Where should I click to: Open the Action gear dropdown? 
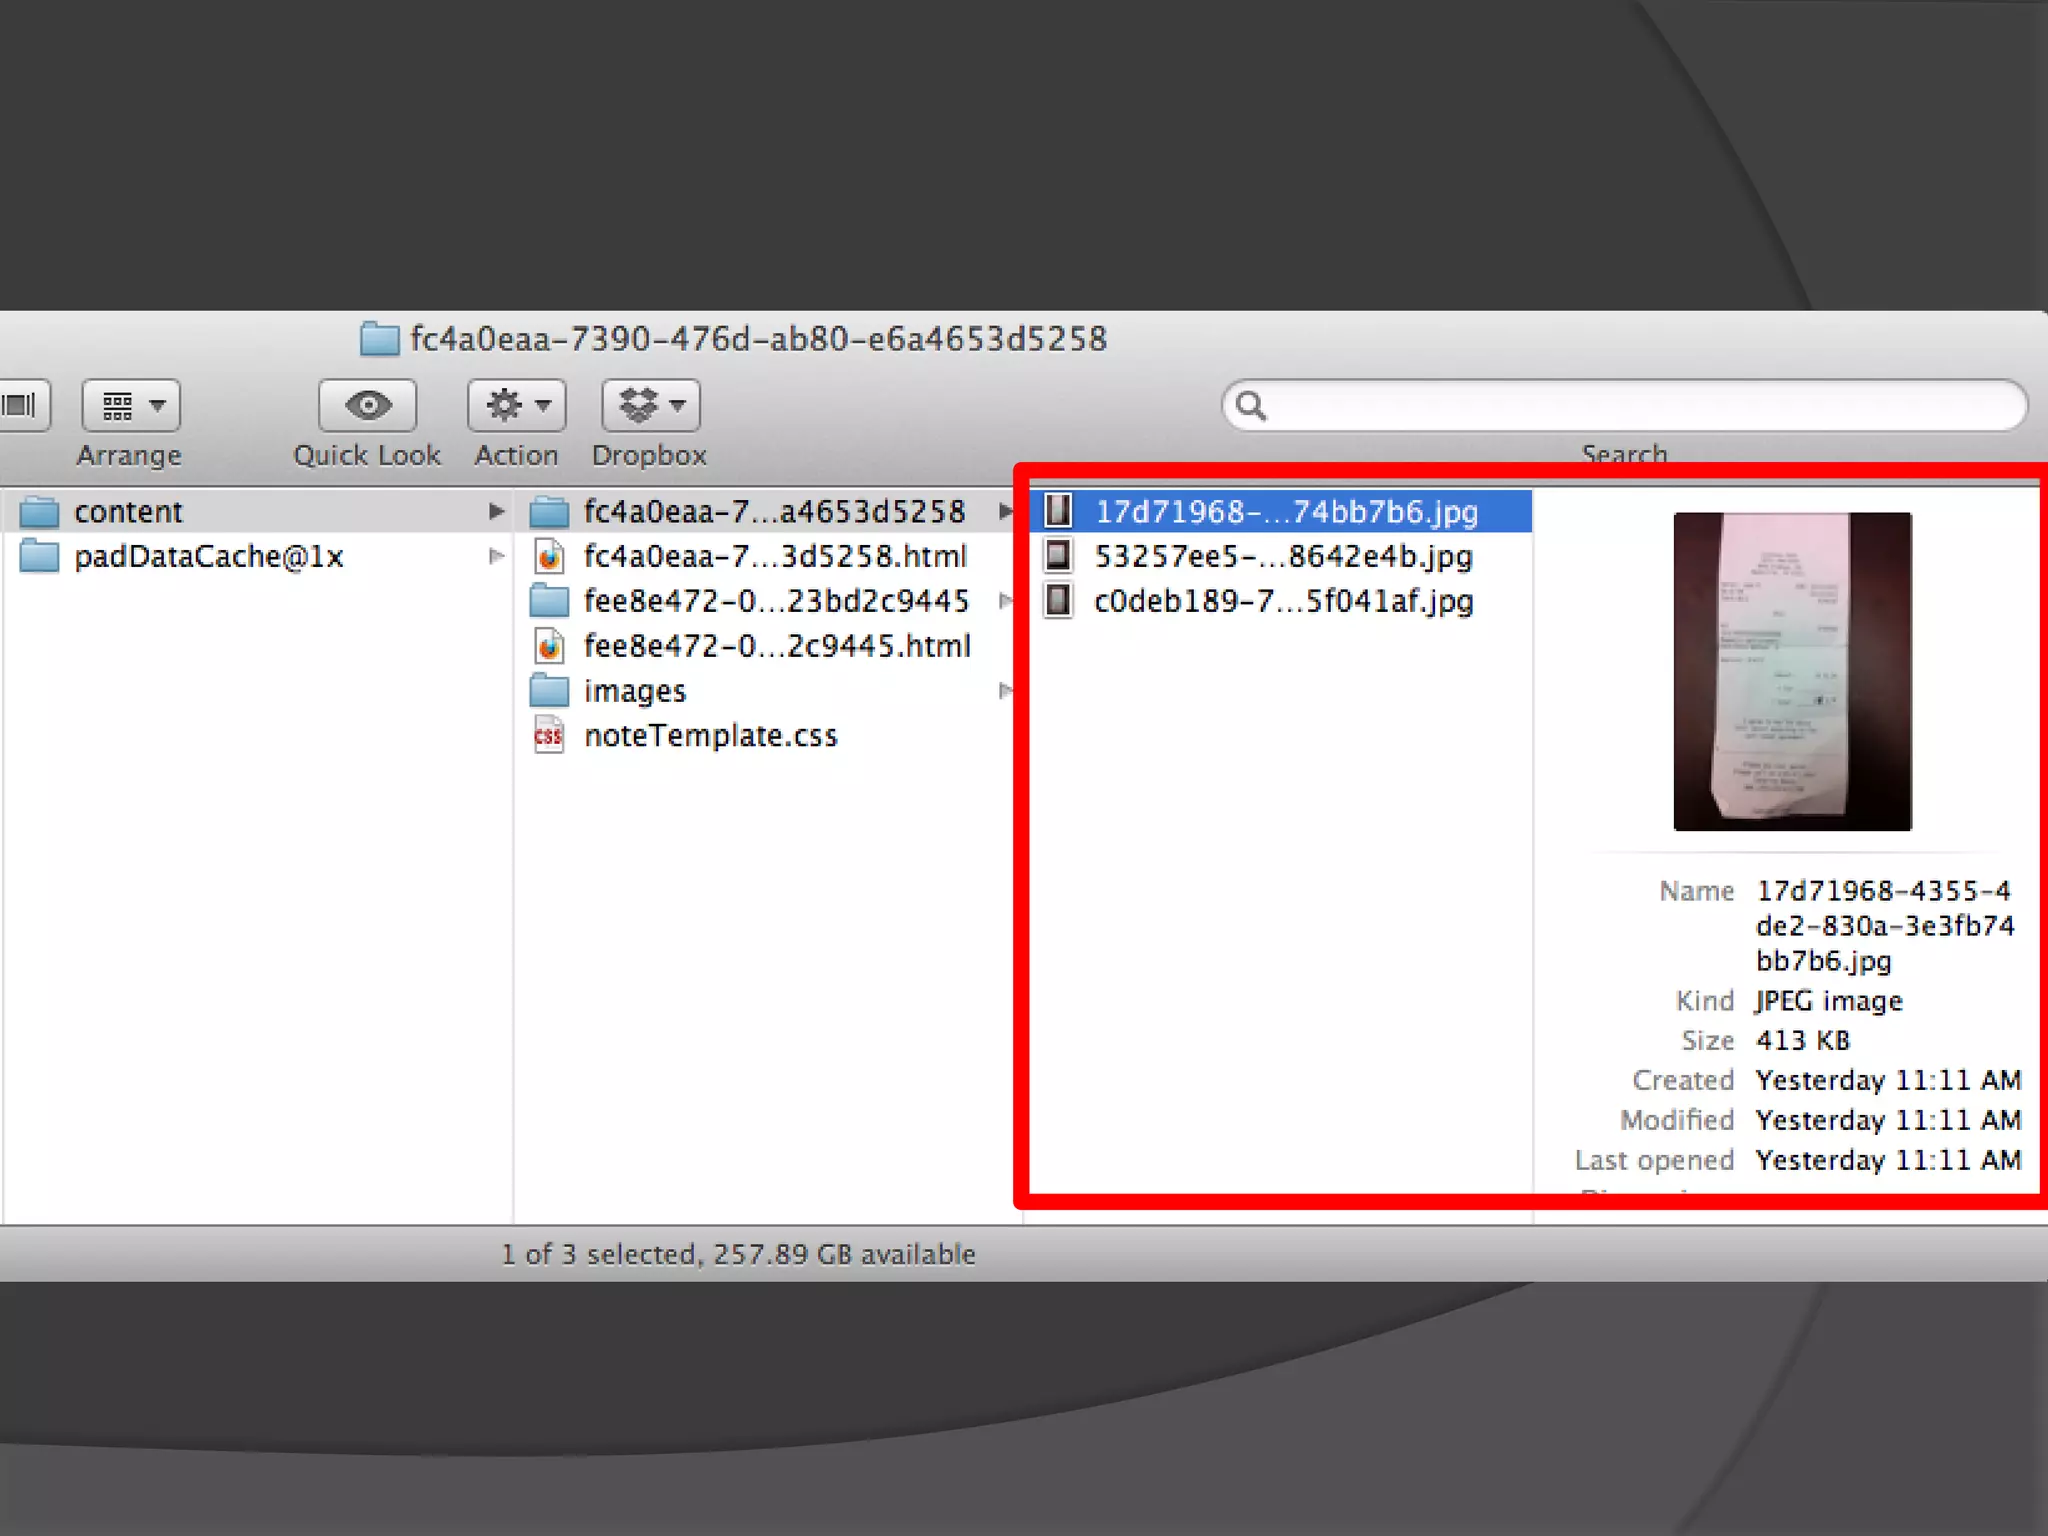[x=516, y=405]
